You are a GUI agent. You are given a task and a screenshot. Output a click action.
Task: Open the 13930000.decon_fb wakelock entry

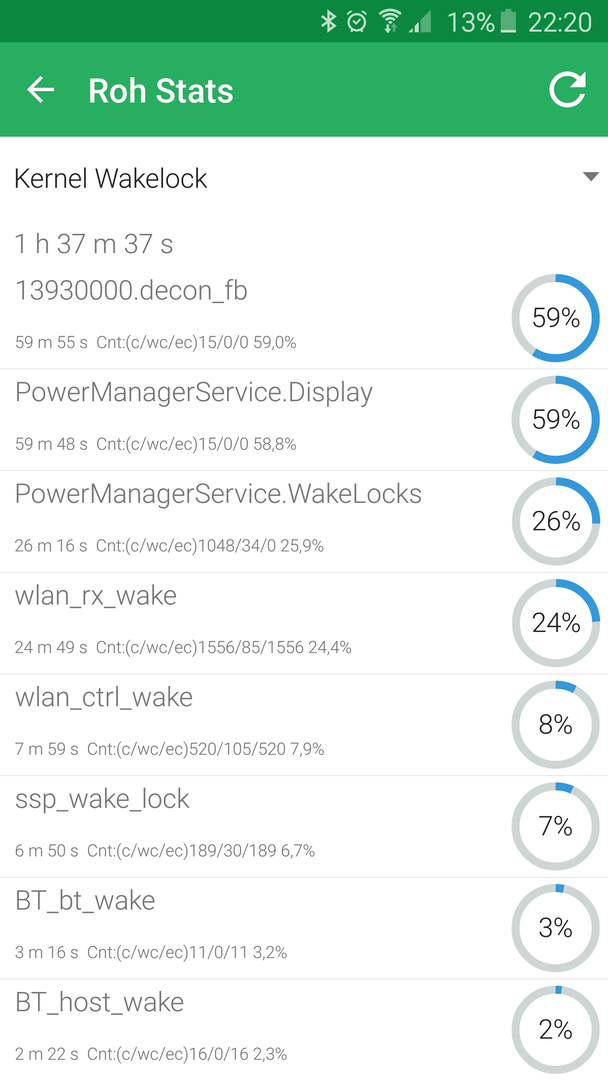point(304,318)
